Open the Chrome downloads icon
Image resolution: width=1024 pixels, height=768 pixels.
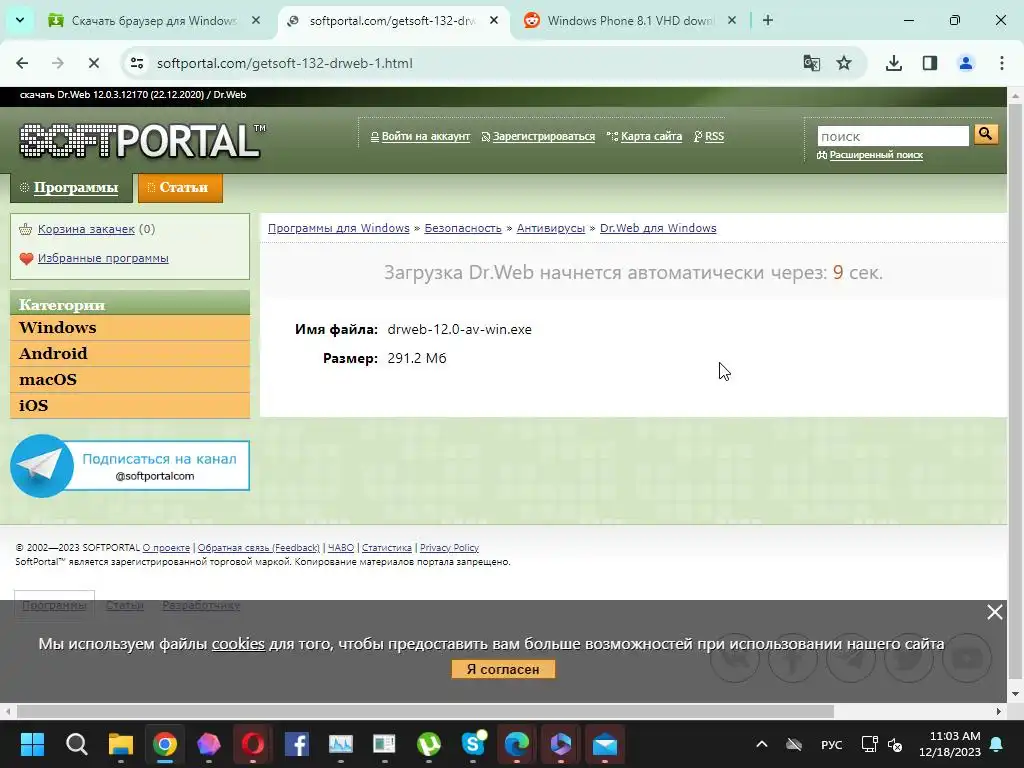pos(894,63)
